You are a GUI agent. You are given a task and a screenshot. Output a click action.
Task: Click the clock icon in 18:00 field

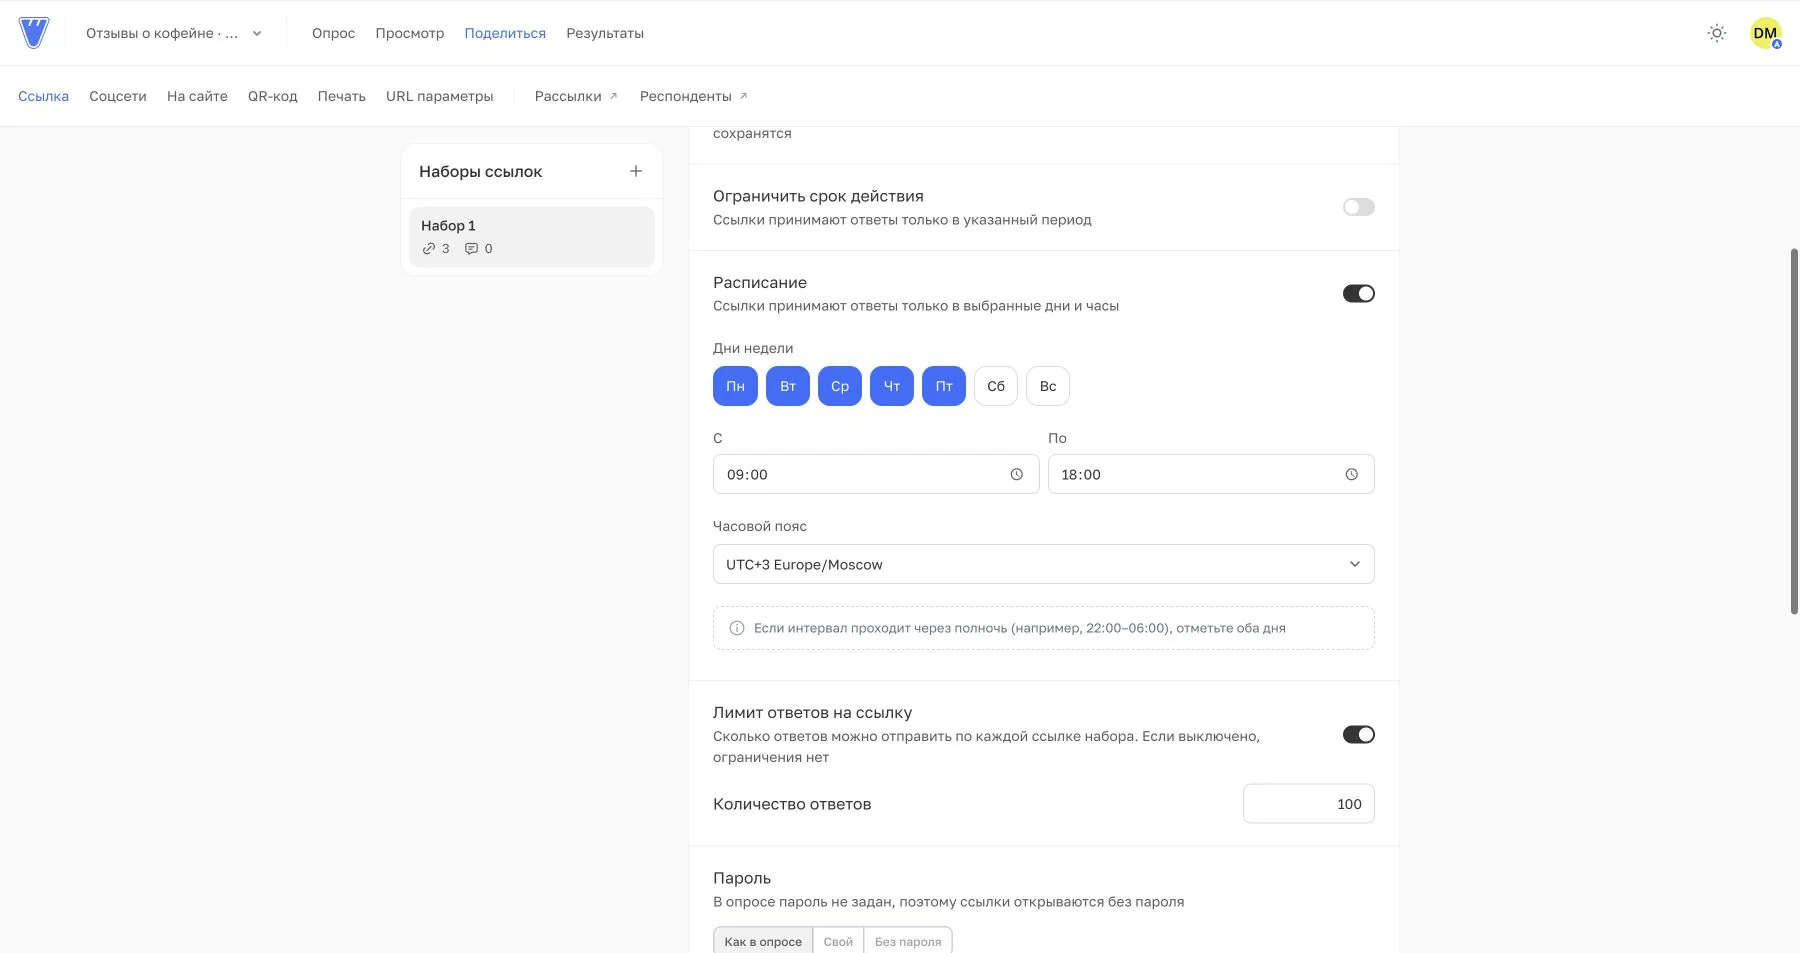(1352, 474)
